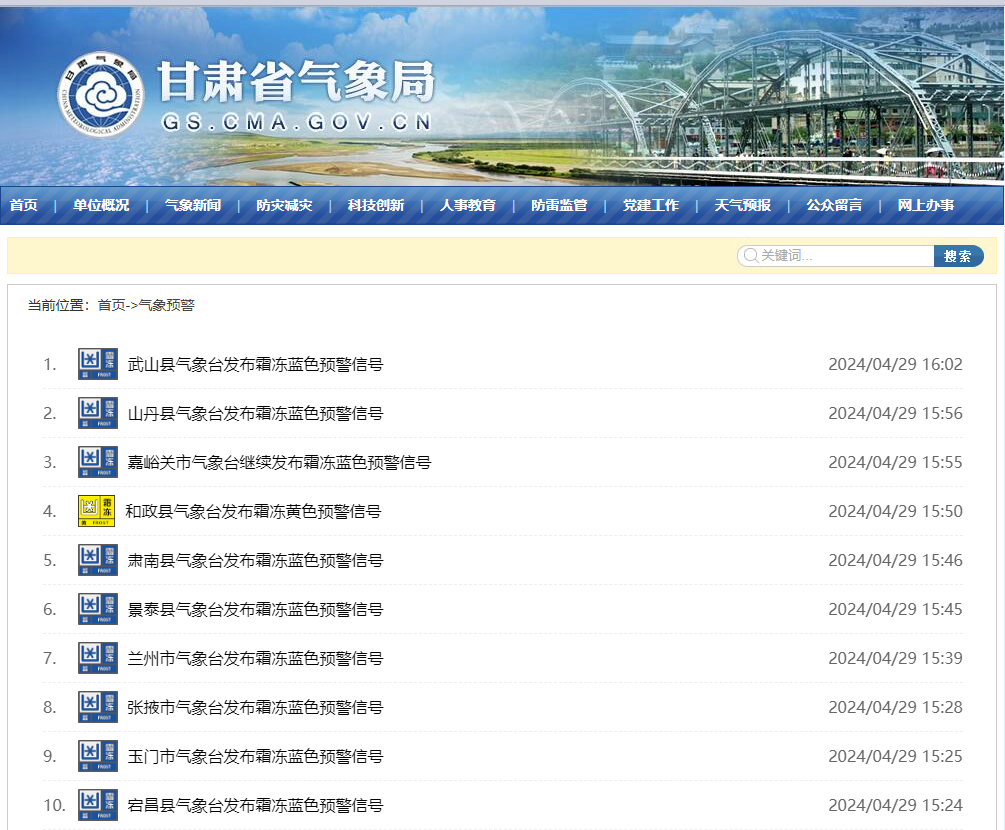Click the frost icon next to 玉门市

[97, 756]
